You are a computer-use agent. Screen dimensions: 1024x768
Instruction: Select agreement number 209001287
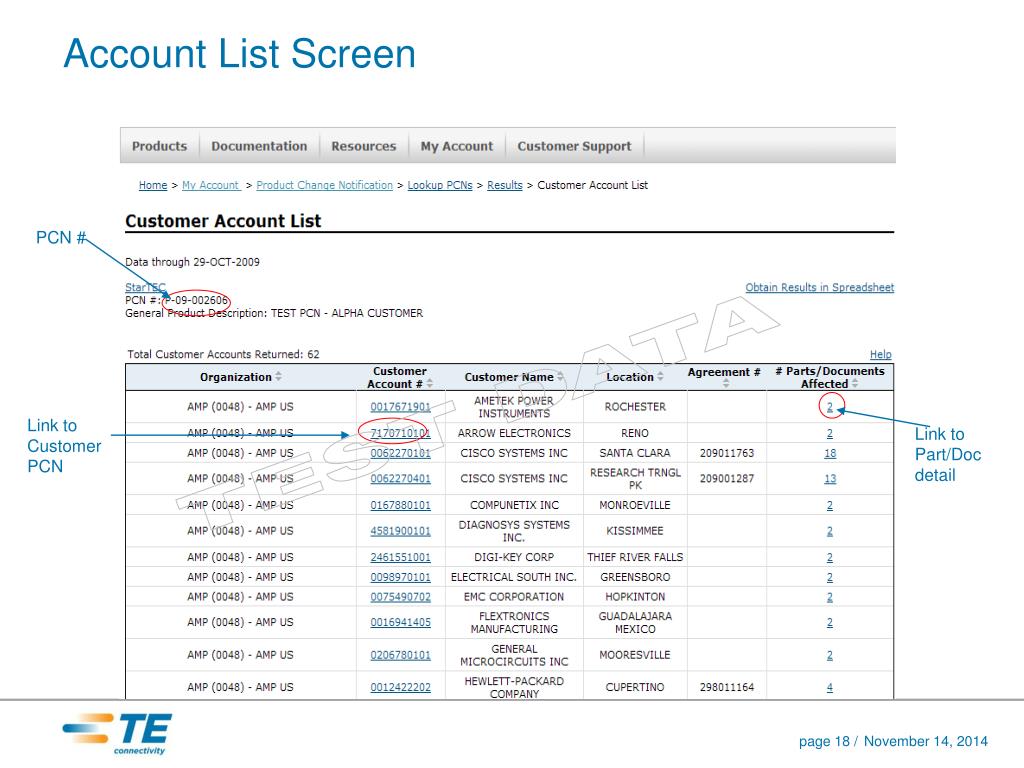727,479
